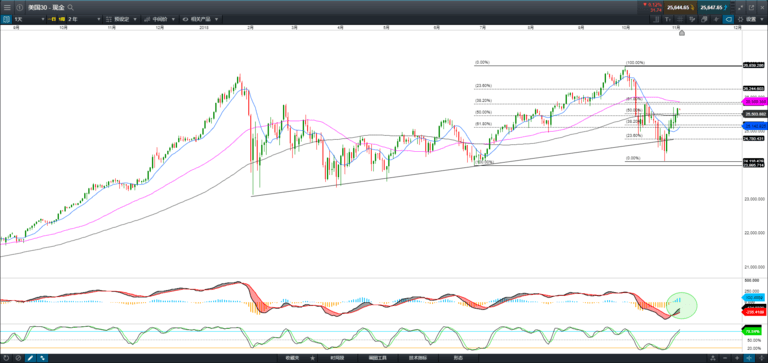Click the star icon in the bottom bar
The width and height of the screenshot is (768, 363).
[x=312, y=358]
